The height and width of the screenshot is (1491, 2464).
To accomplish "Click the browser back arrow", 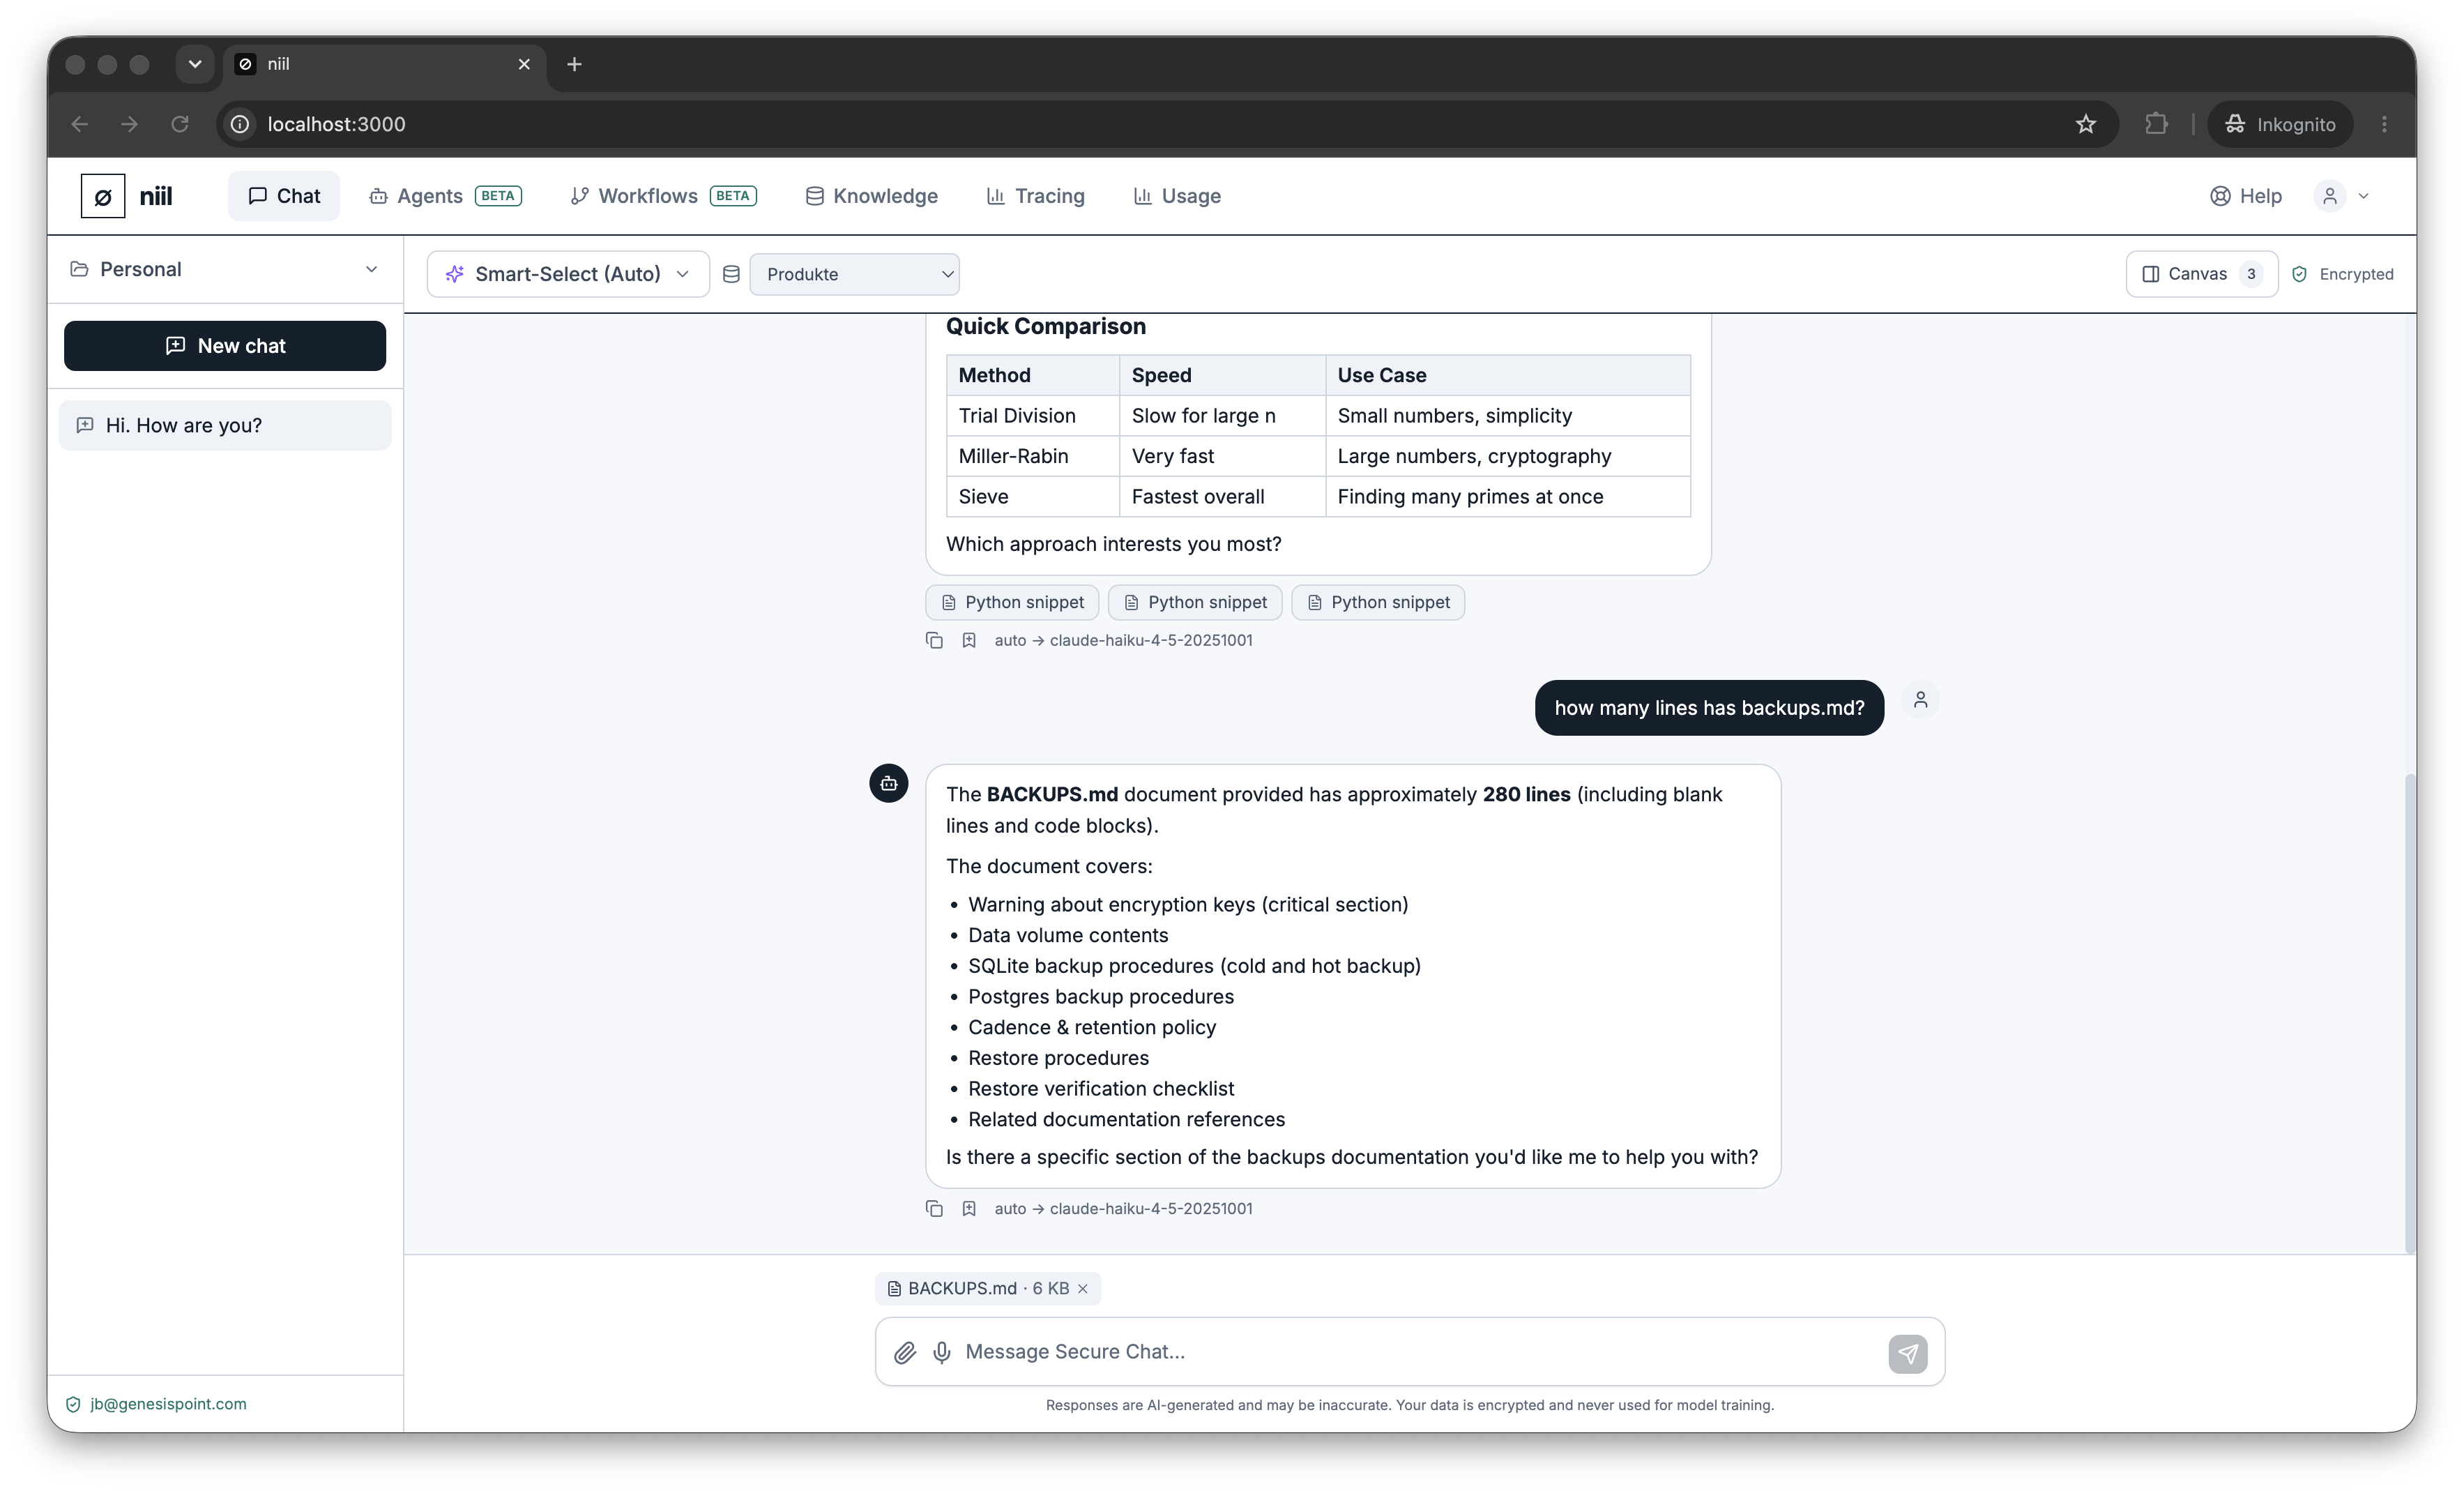I will (x=80, y=124).
